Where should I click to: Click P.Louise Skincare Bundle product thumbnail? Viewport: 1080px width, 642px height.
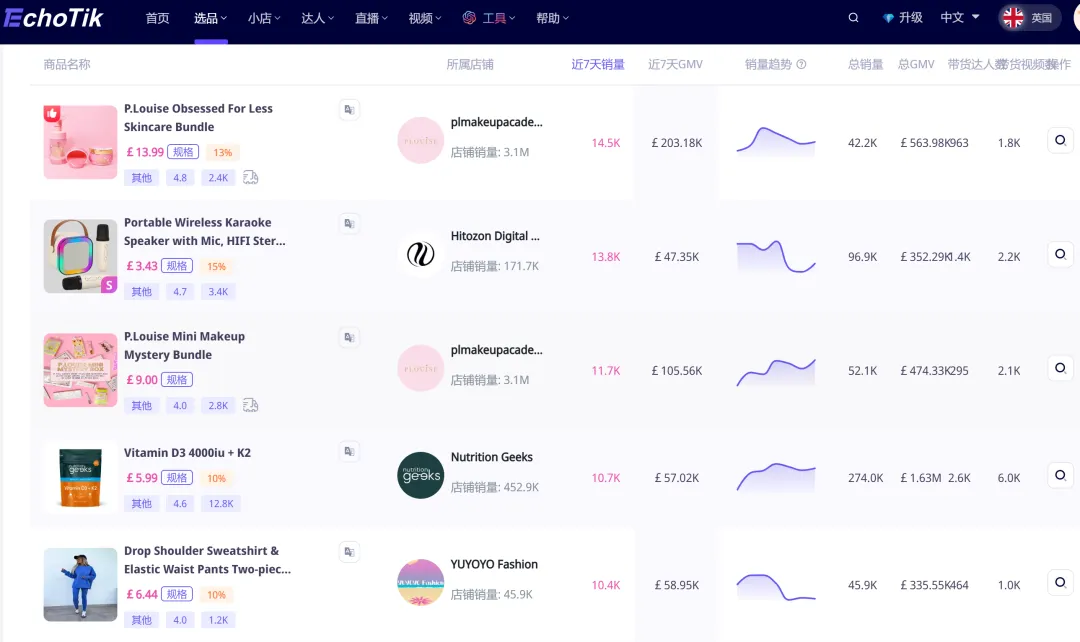[x=81, y=142]
